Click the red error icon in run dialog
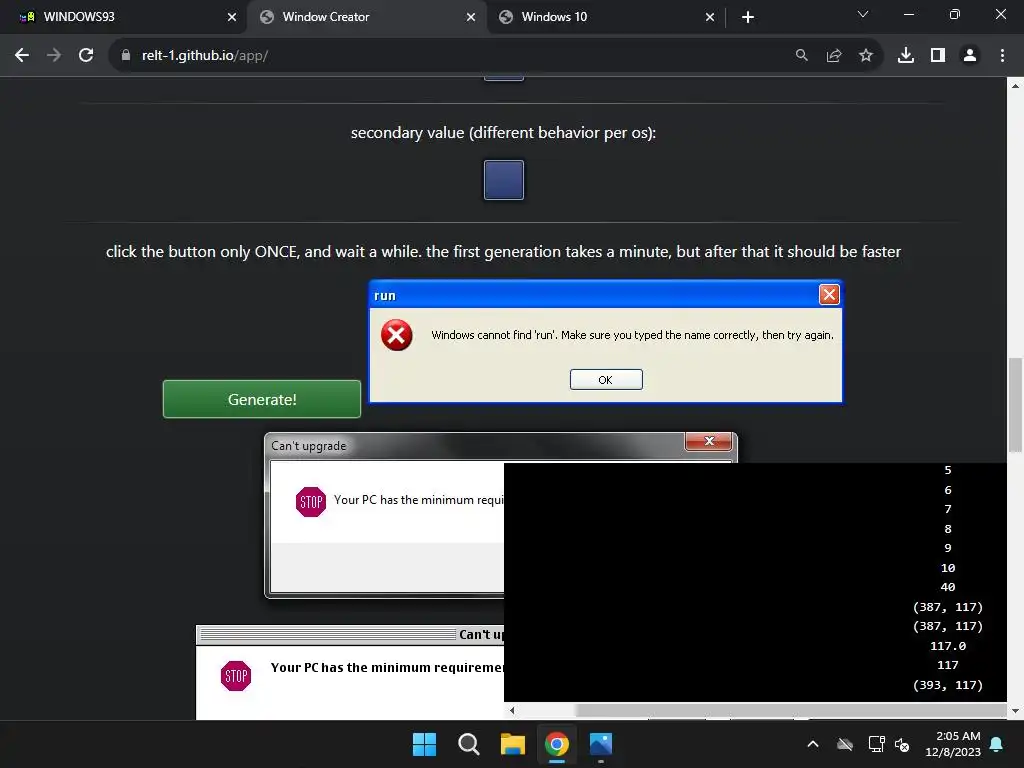This screenshot has height=768, width=1024. click(396, 335)
